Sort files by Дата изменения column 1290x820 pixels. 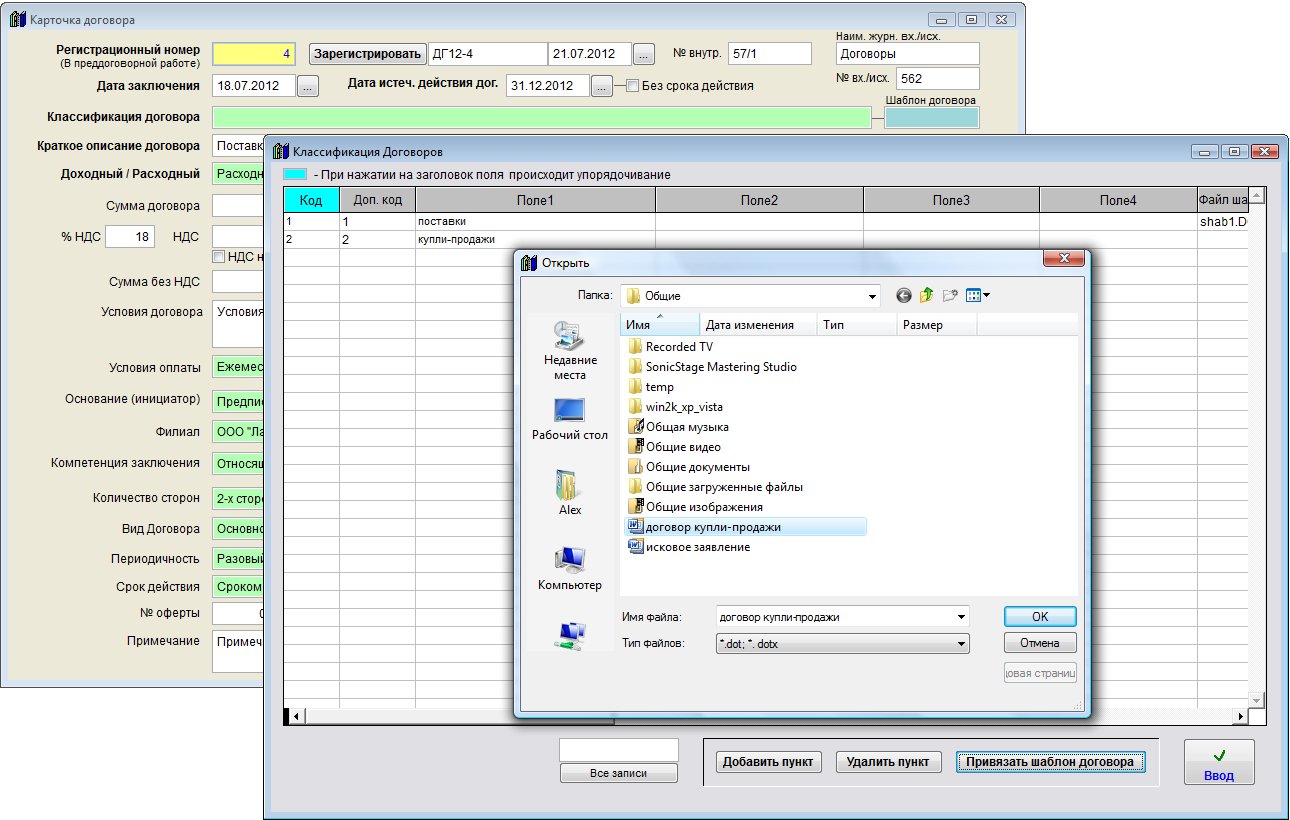[x=750, y=325]
